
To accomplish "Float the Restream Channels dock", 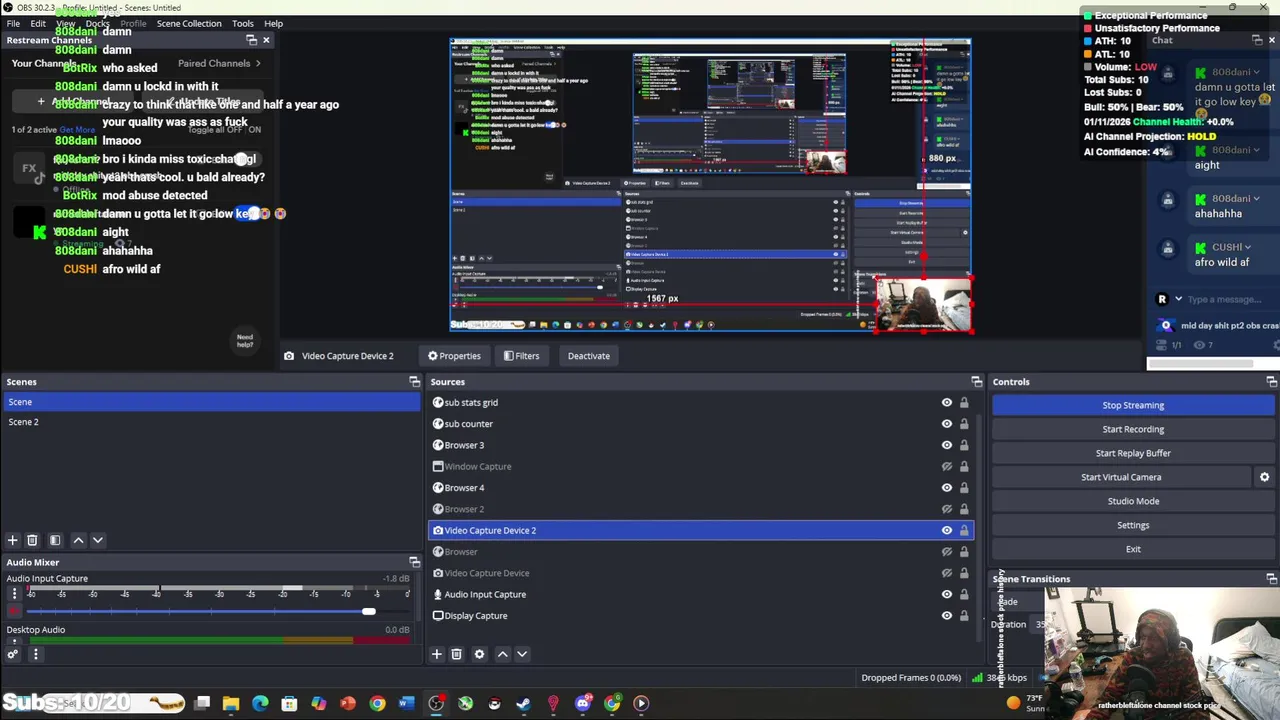I will click(x=251, y=40).
